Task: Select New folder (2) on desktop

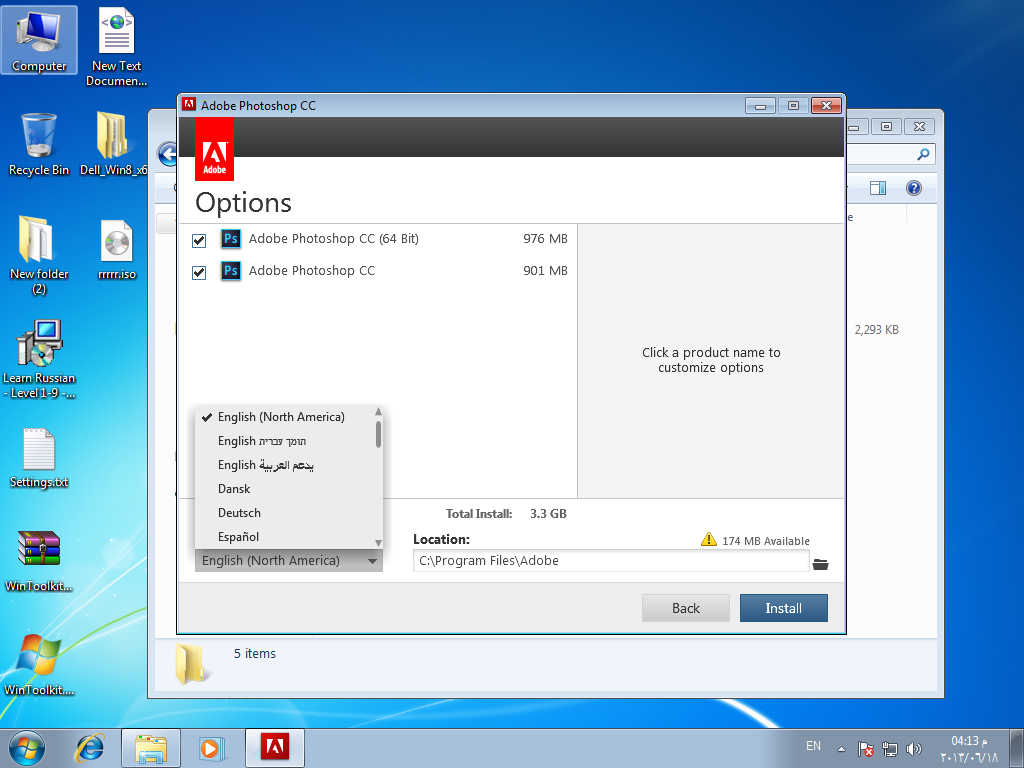Action: 39,255
